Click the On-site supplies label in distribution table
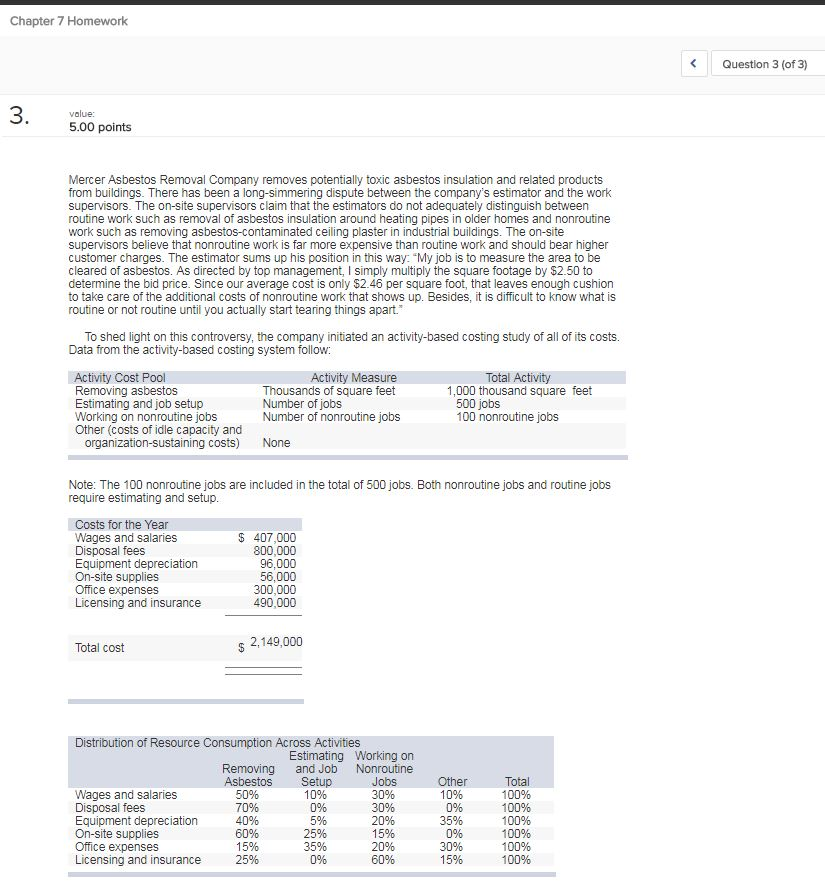Viewport: 825px width, 895px height. 116,834
